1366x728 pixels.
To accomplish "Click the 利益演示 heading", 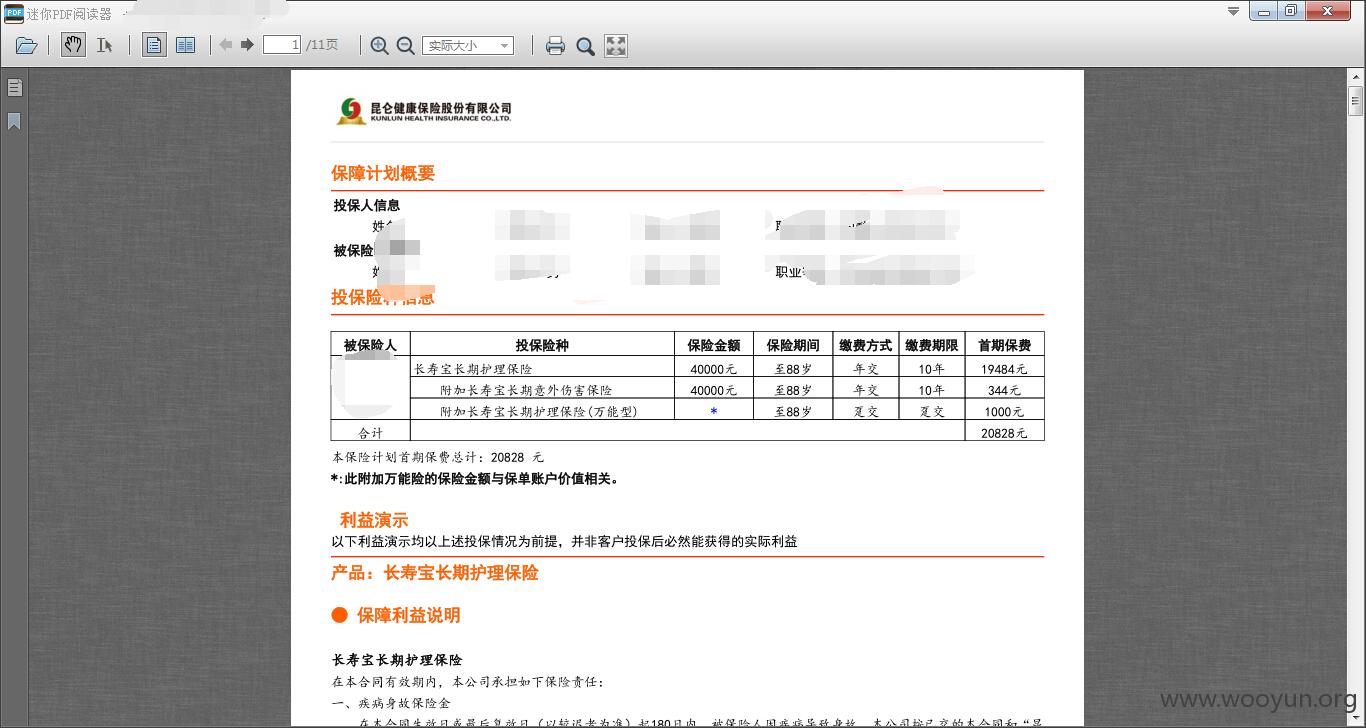I will pos(374,520).
